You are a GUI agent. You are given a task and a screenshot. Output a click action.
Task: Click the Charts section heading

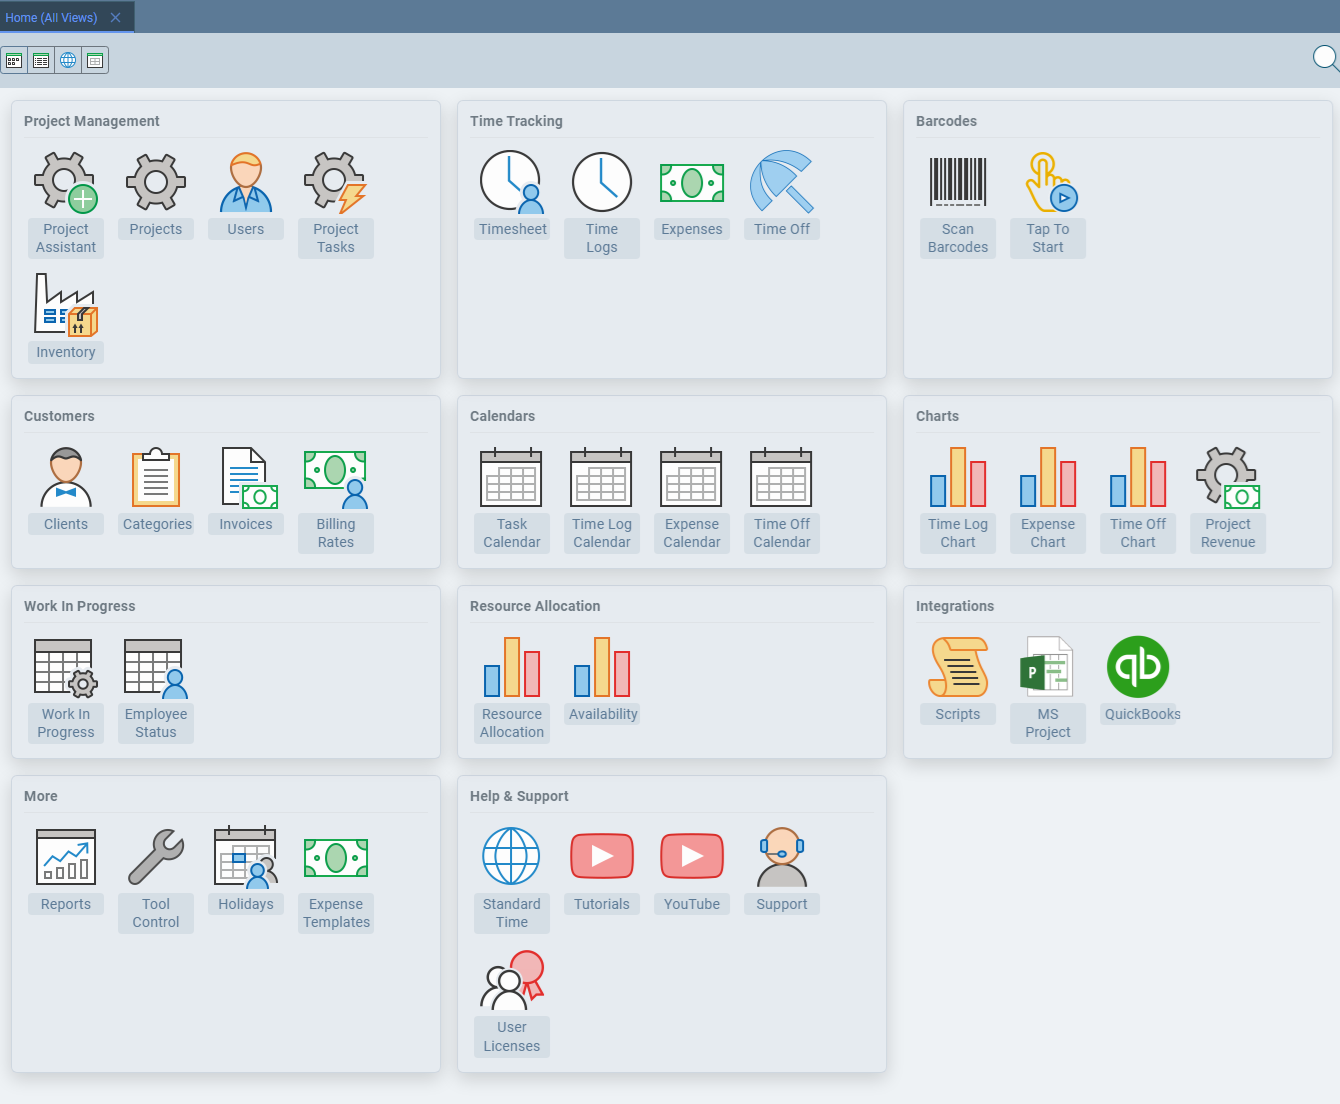click(x=937, y=416)
